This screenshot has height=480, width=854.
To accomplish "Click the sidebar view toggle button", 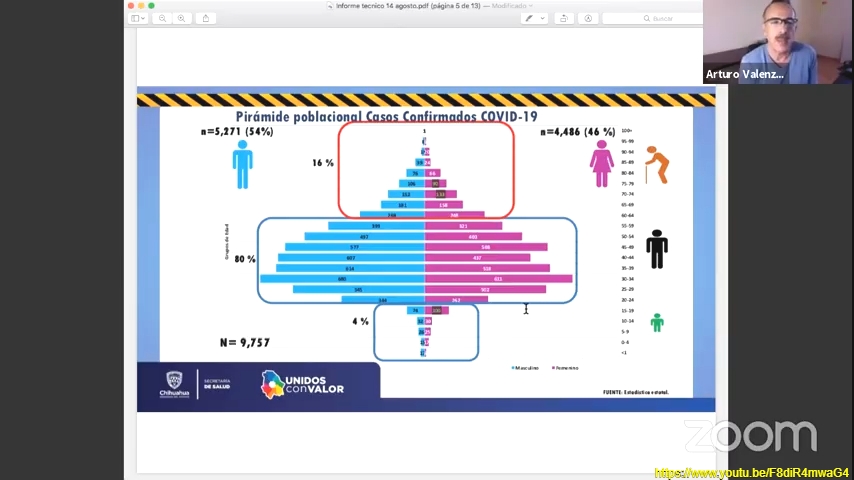I will tap(134, 18).
